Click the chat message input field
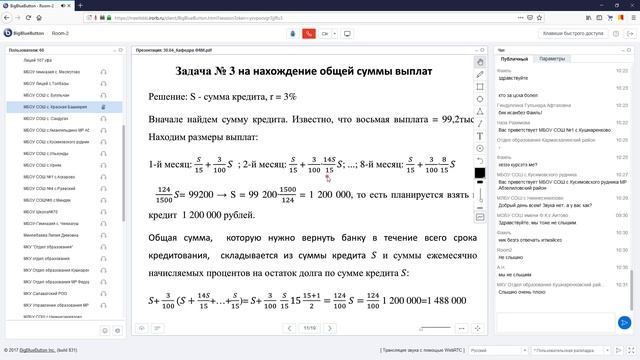640x360 pixels. (556, 322)
